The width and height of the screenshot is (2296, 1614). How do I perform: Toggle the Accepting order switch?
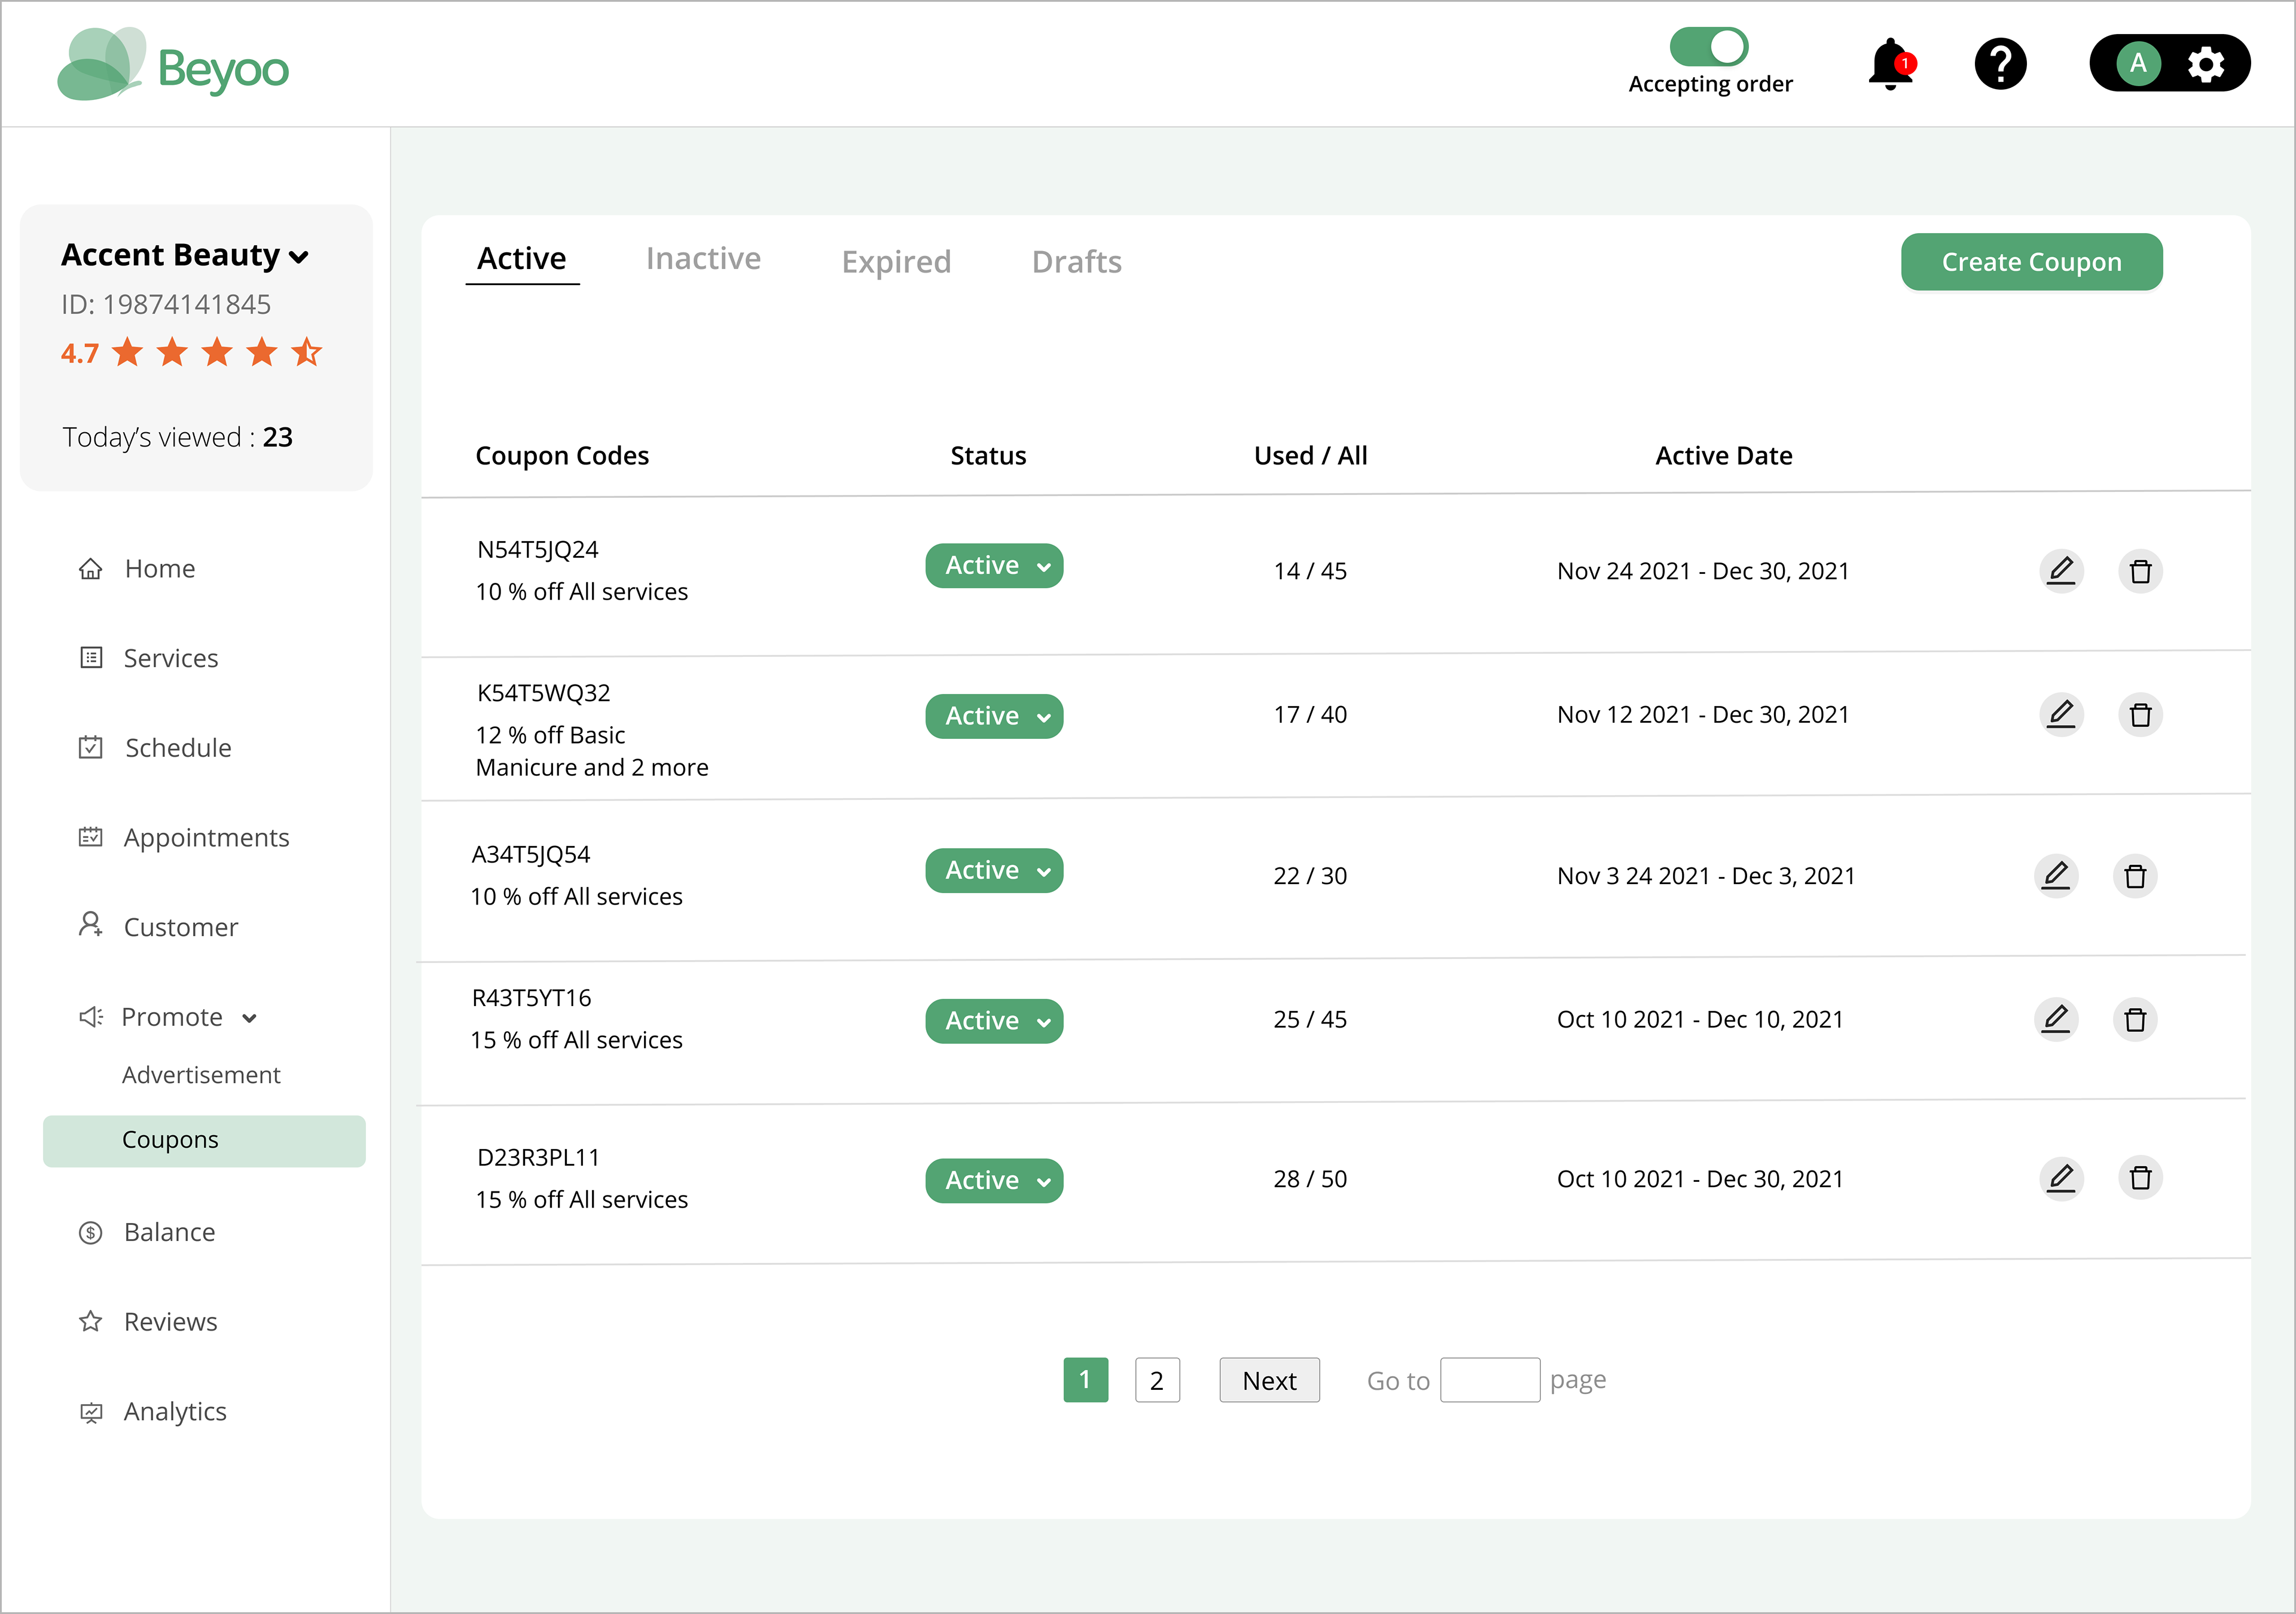point(1709,47)
